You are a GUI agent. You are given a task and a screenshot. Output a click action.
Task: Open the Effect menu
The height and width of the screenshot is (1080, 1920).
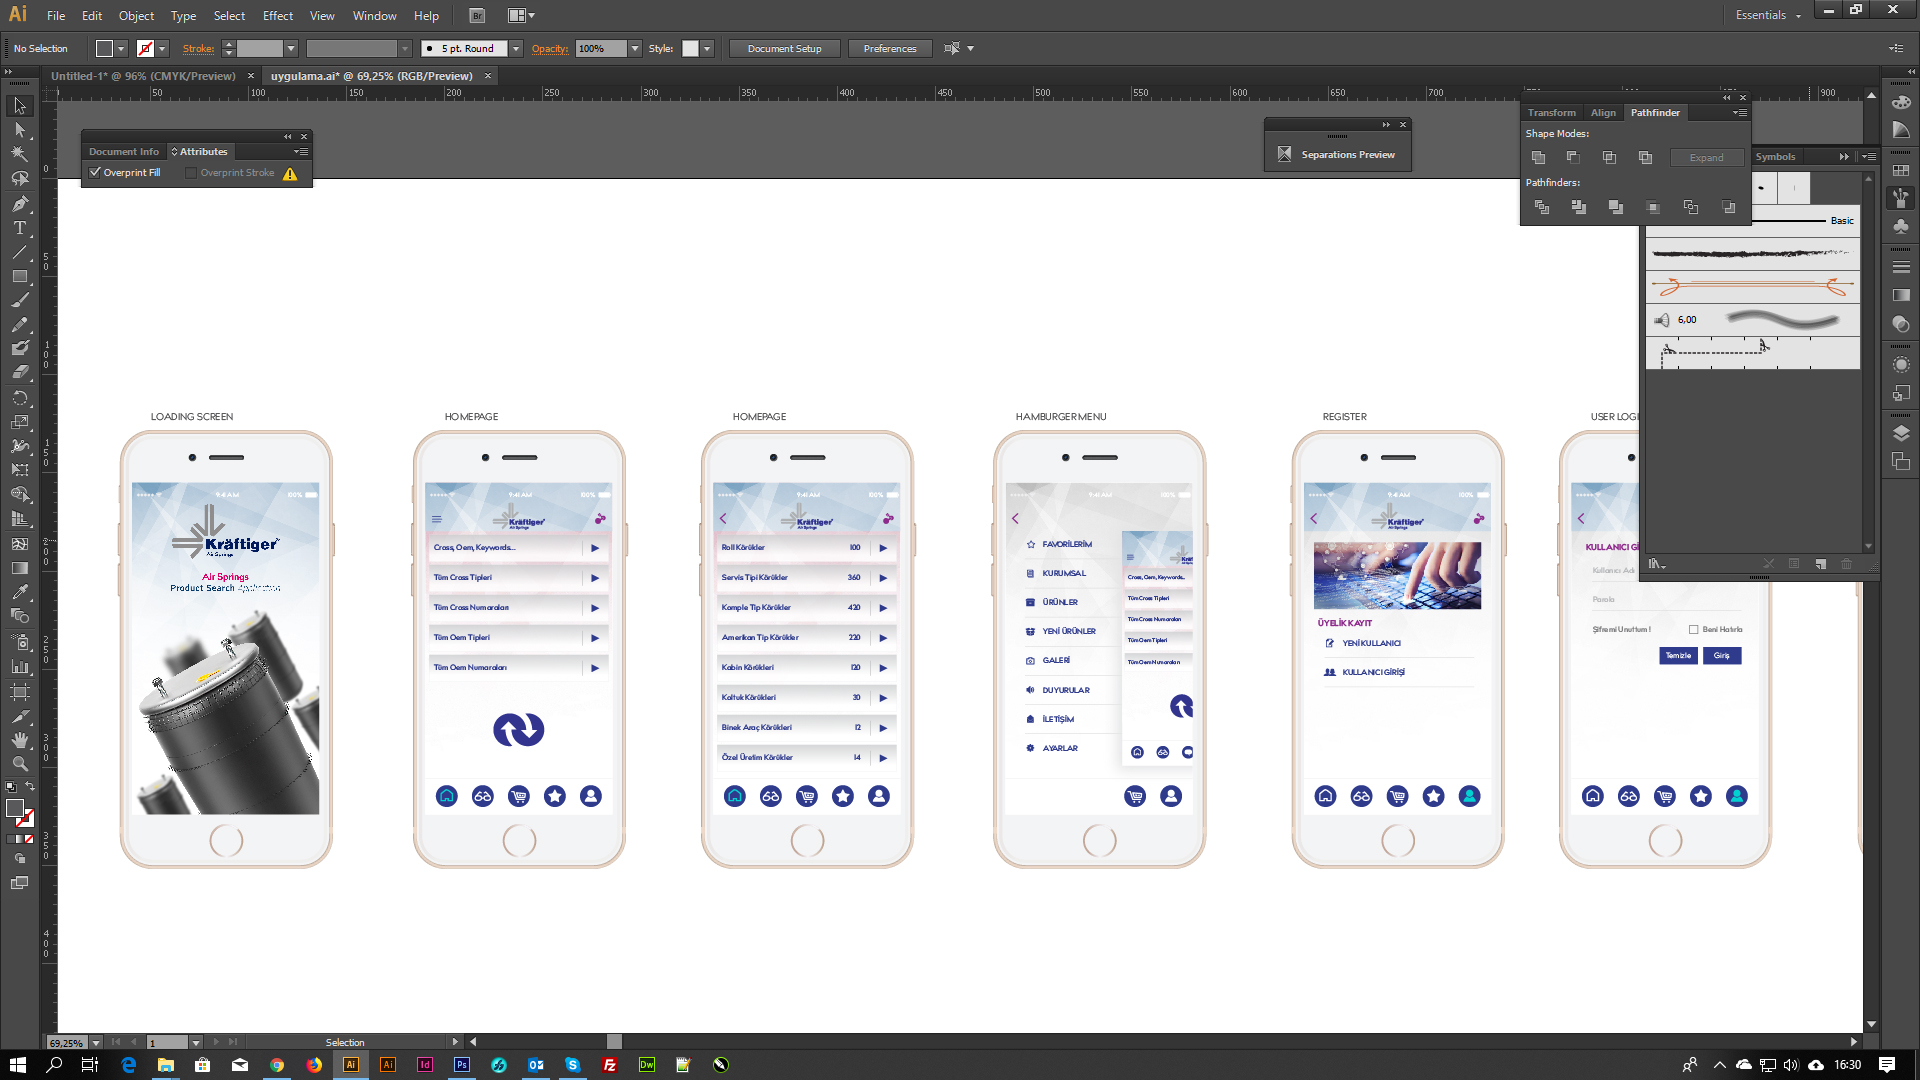tap(277, 15)
